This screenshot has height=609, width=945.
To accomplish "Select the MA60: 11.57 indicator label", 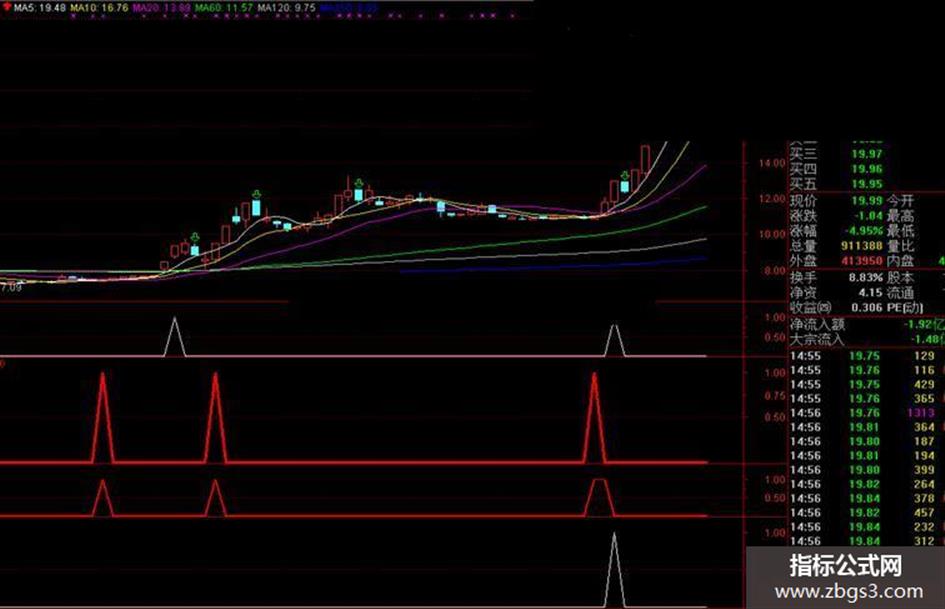I will 224,8.
